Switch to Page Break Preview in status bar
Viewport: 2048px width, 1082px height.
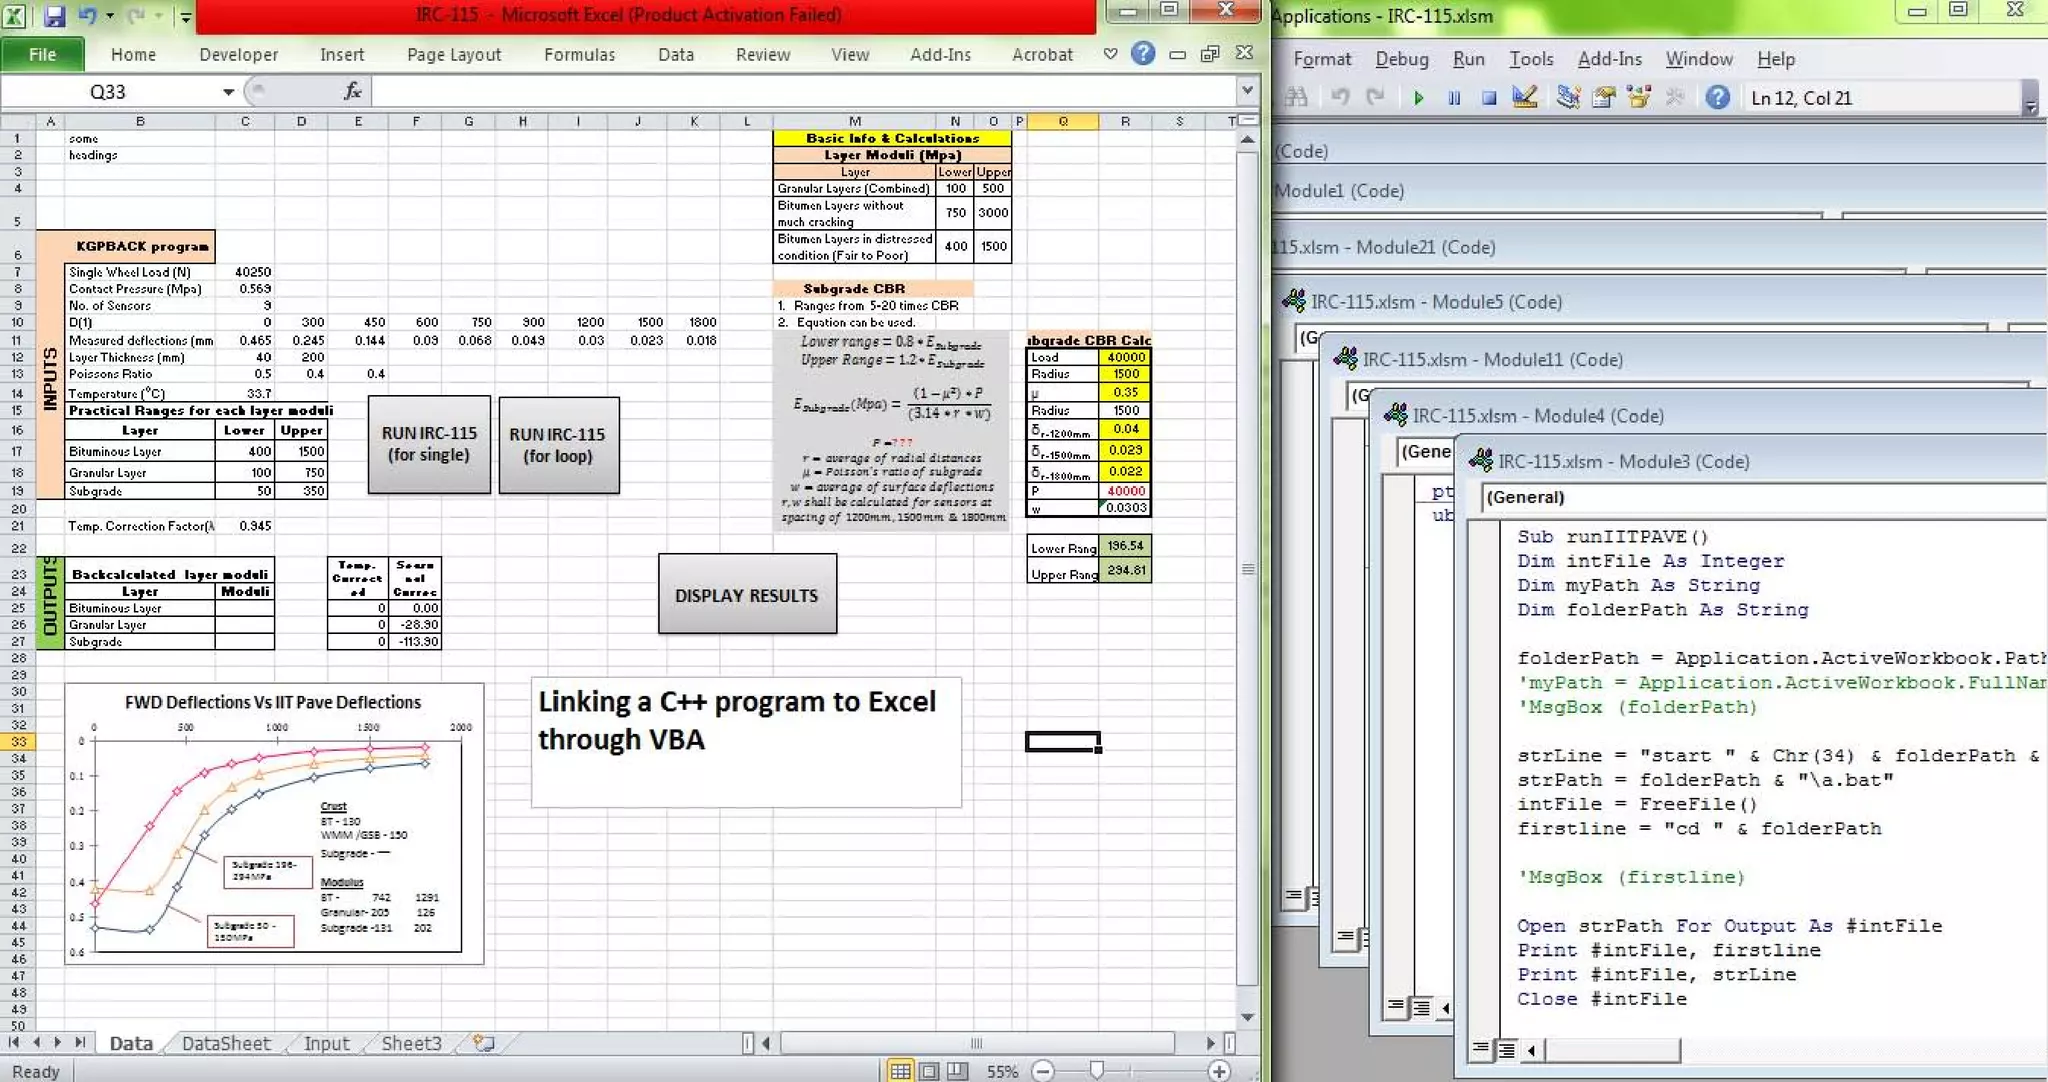958,1071
